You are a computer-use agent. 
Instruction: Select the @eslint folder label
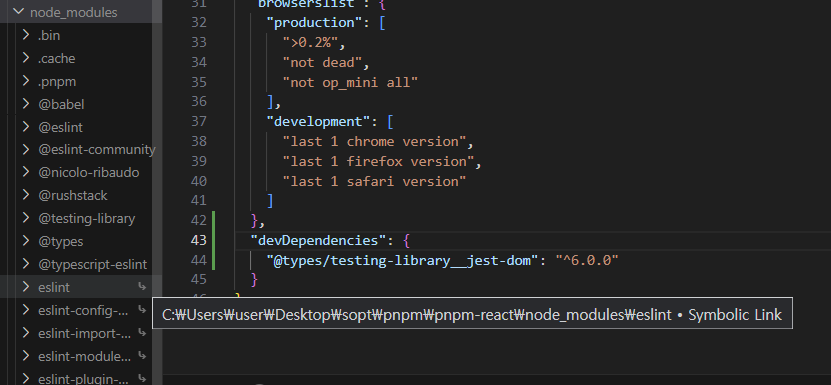(60, 127)
